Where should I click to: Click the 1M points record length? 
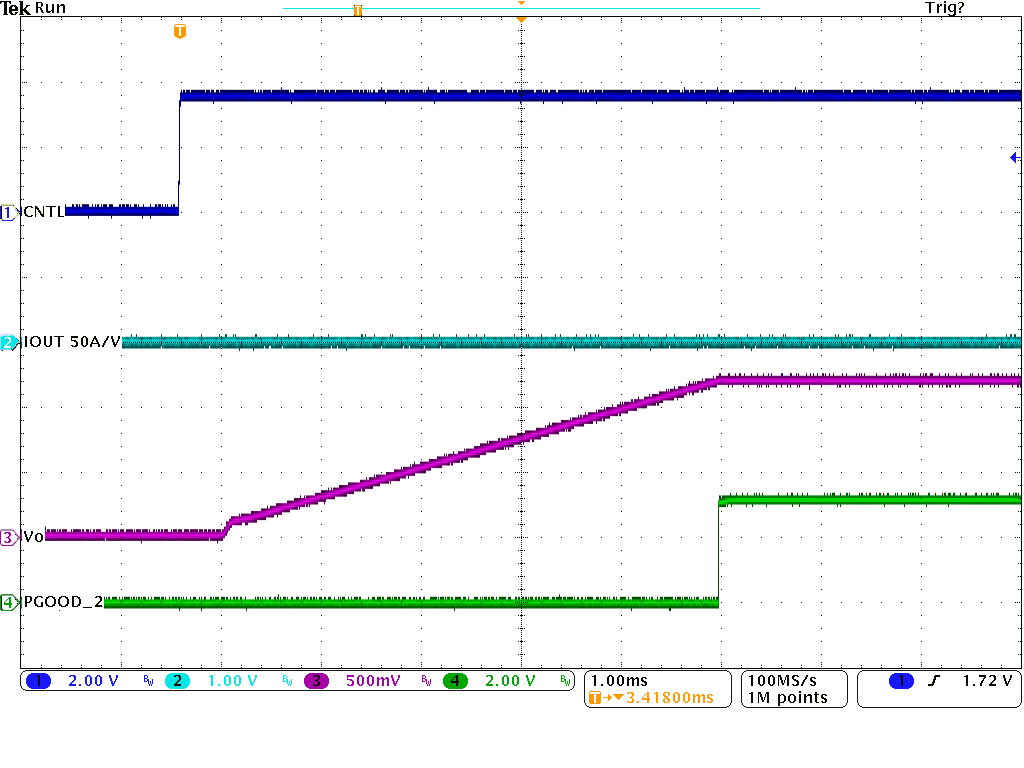click(787, 698)
